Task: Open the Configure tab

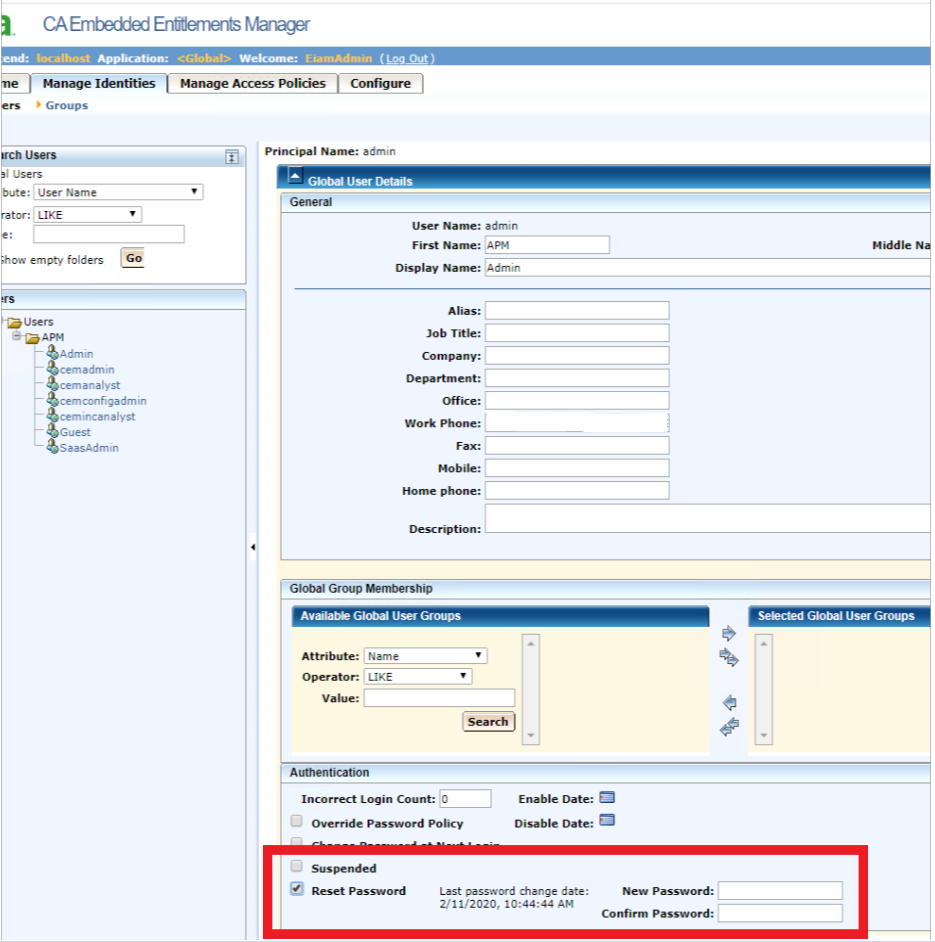Action: coord(380,84)
